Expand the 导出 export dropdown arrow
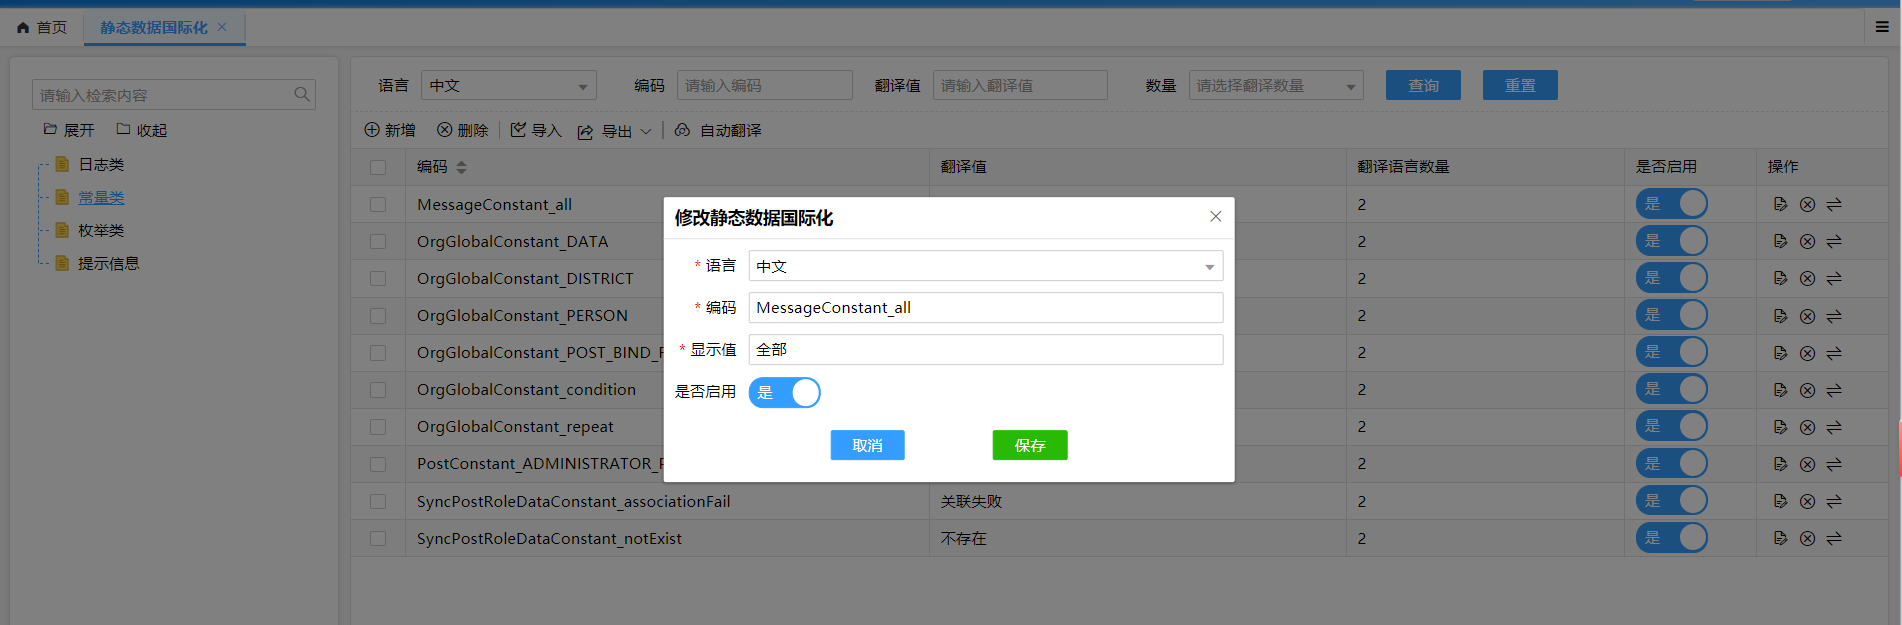 [x=646, y=131]
